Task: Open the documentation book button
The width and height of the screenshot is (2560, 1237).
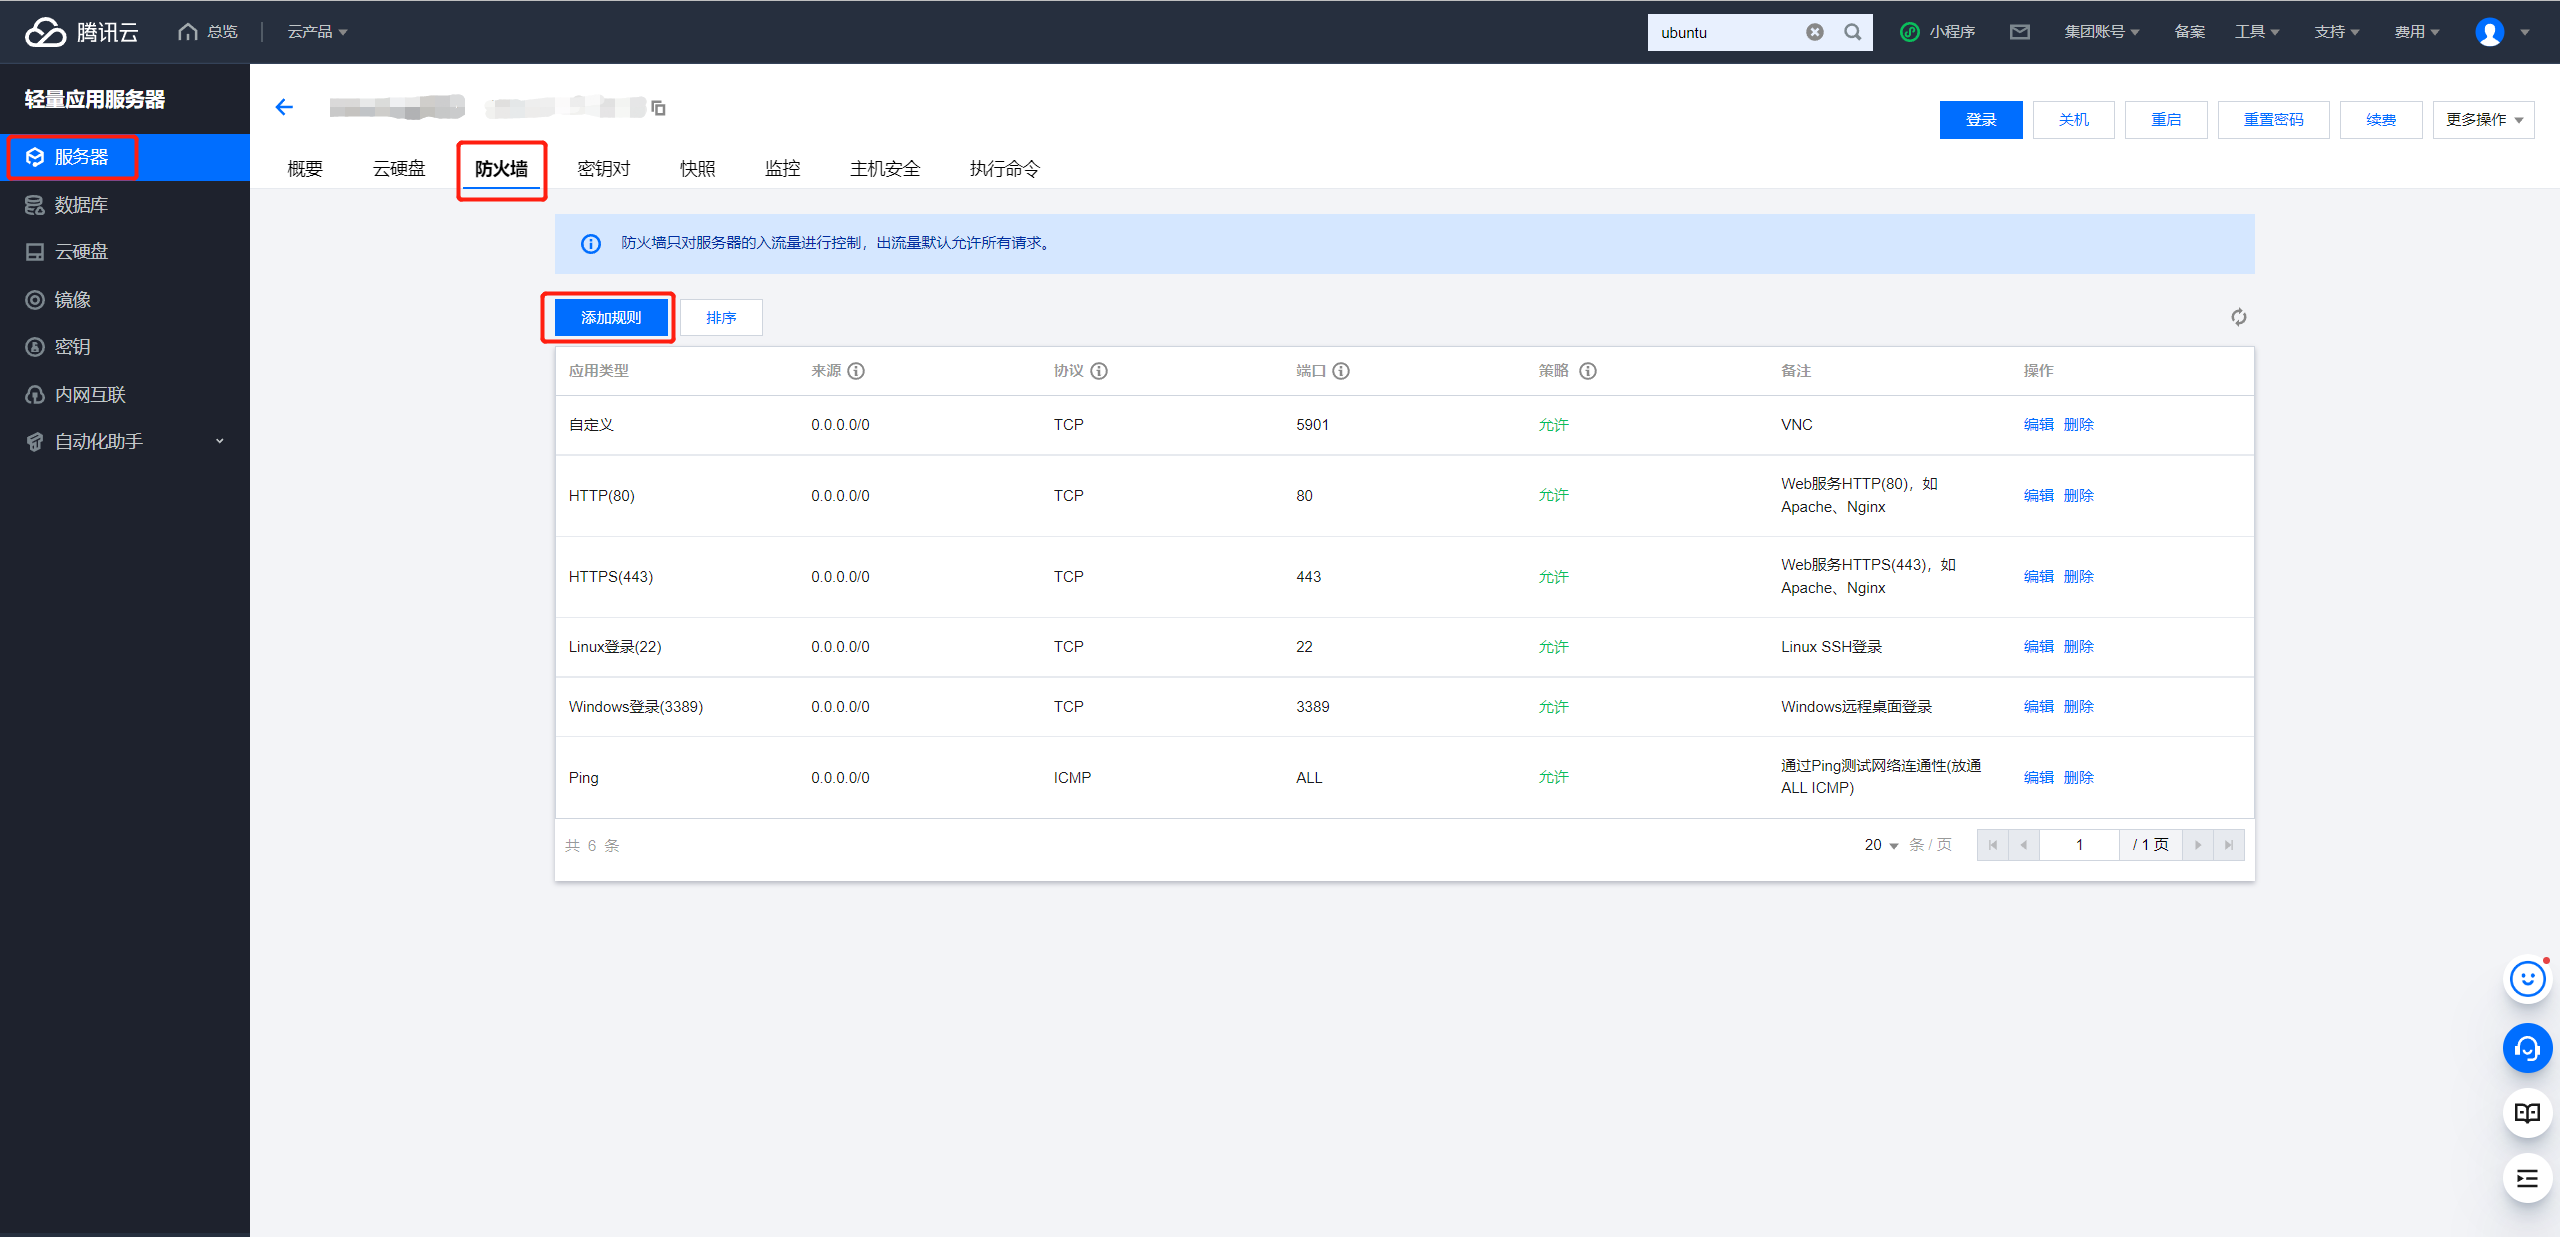Action: click(2527, 1113)
